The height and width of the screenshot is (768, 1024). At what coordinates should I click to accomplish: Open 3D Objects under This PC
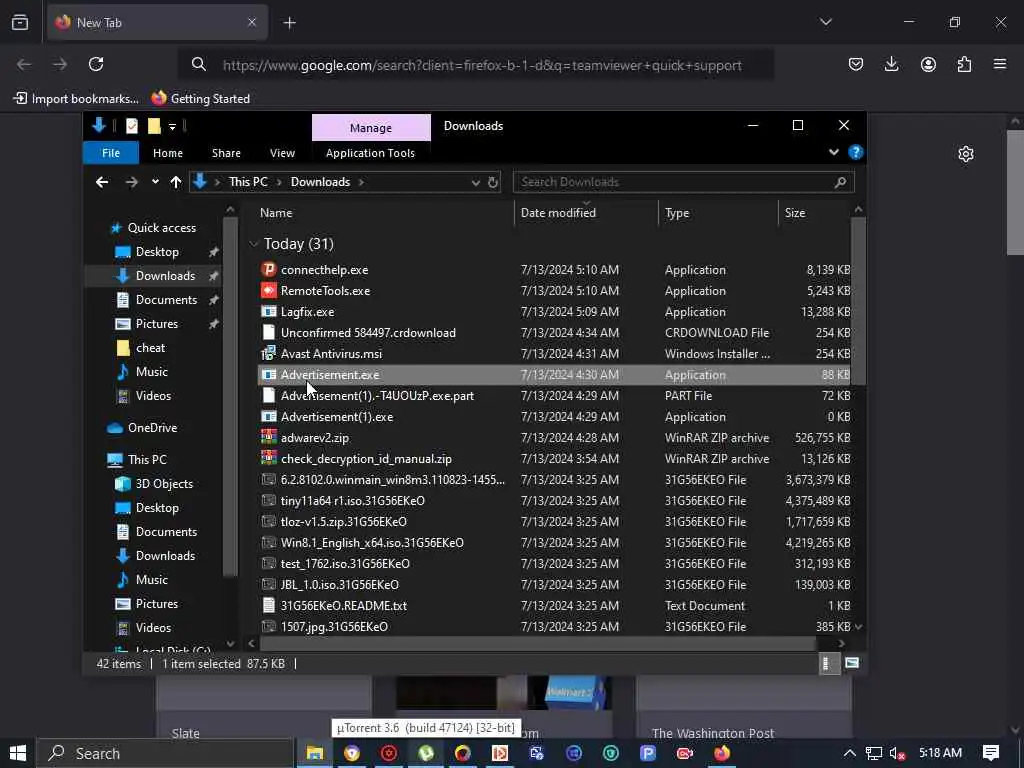[x=164, y=484]
